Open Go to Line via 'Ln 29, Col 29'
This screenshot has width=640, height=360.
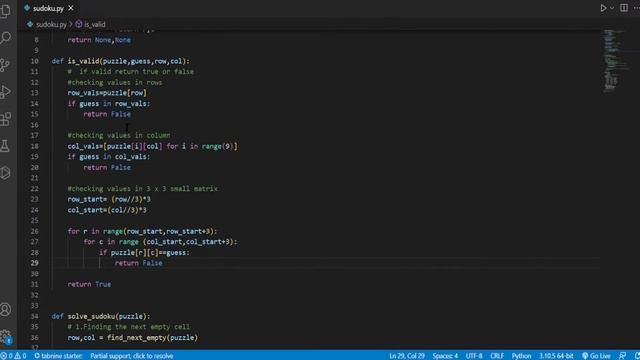point(407,356)
